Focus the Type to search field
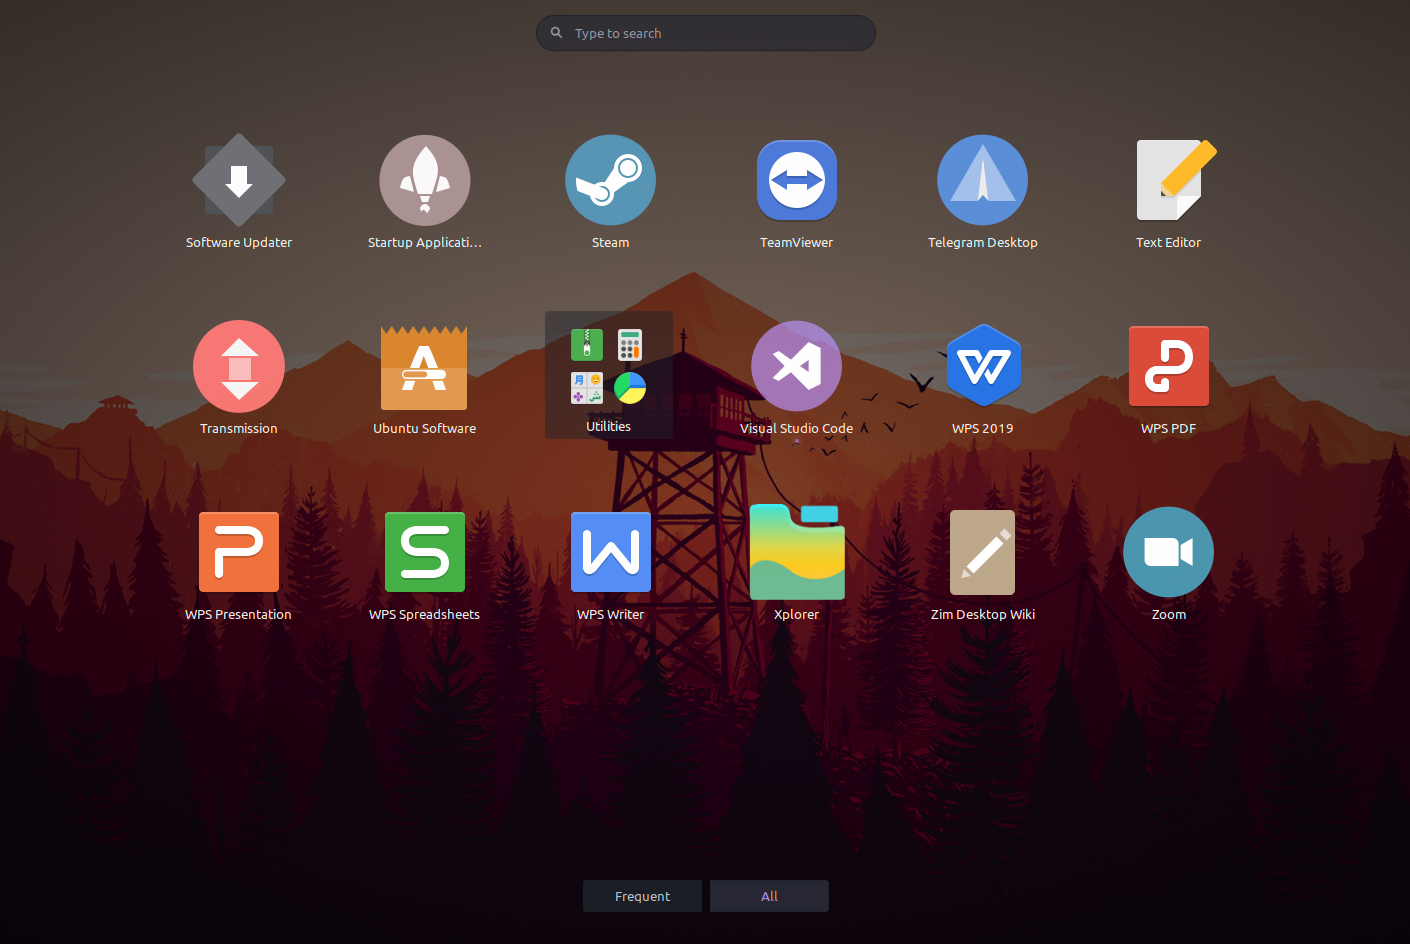The image size is (1410, 944). [x=706, y=33]
